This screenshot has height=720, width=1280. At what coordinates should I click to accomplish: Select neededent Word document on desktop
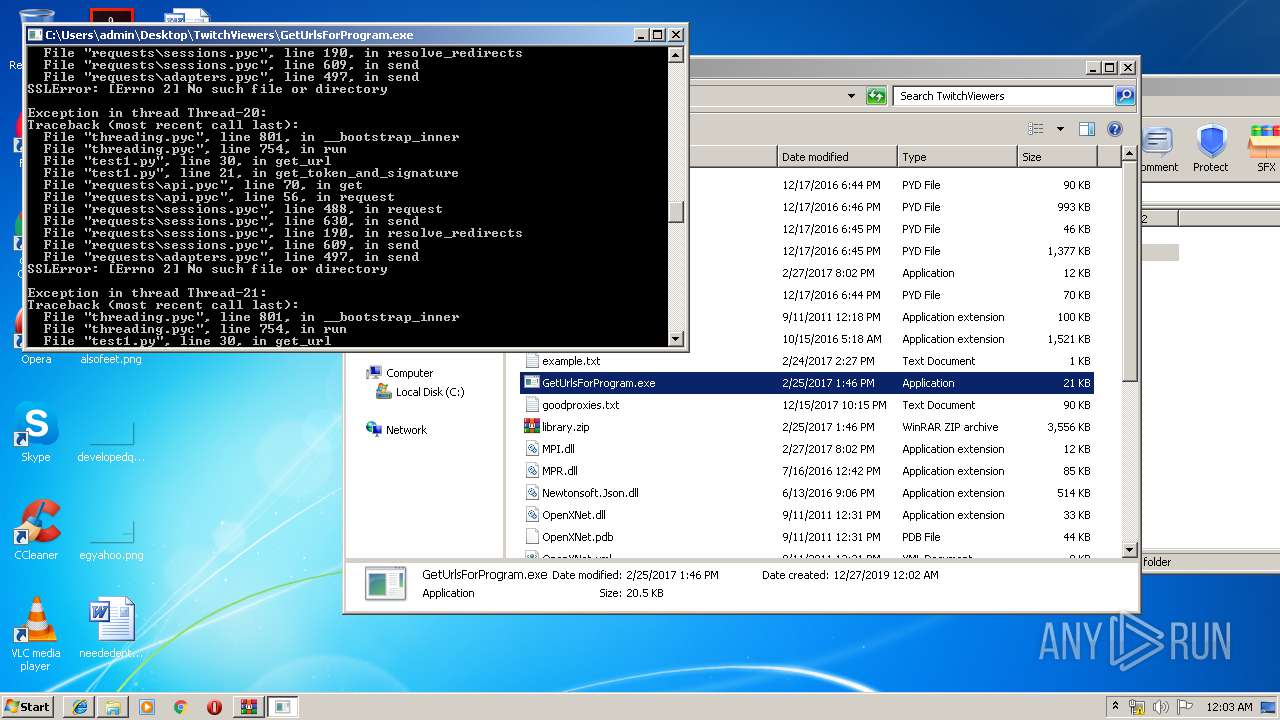[111, 630]
